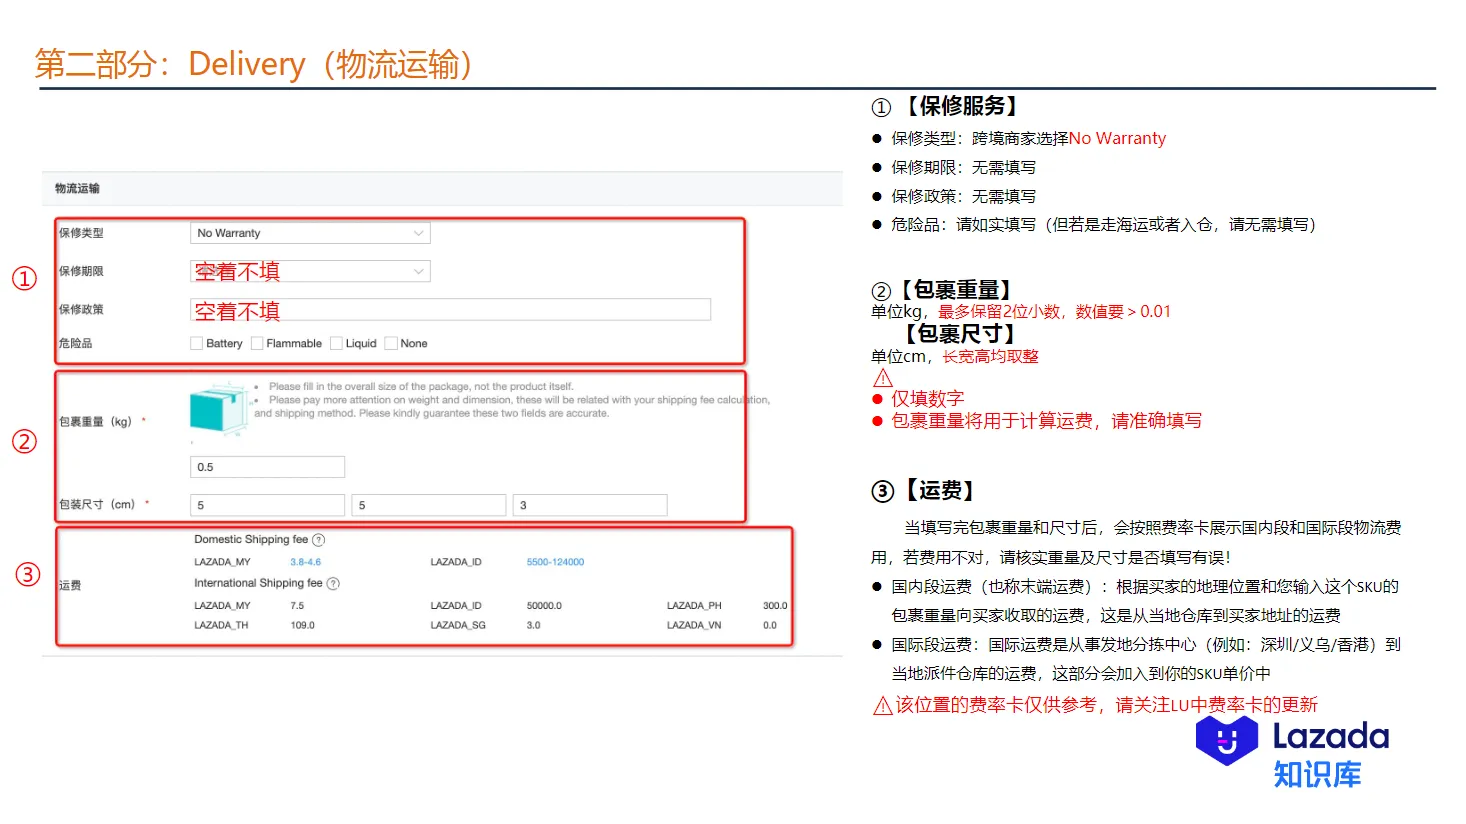
Task: Click the 保修政策 warranty policy text field
Action: pyautogui.click(x=449, y=309)
